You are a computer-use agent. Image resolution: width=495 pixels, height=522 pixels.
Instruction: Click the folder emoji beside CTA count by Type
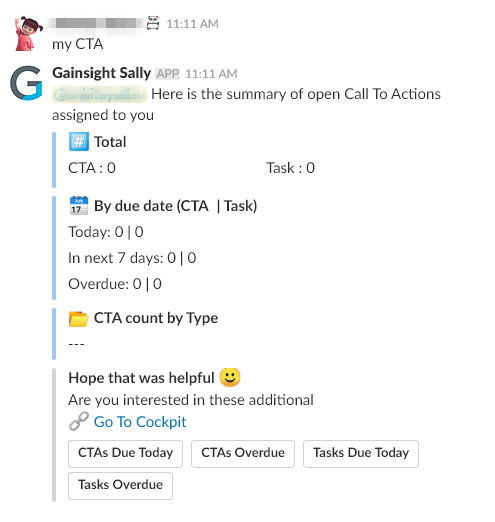point(79,318)
